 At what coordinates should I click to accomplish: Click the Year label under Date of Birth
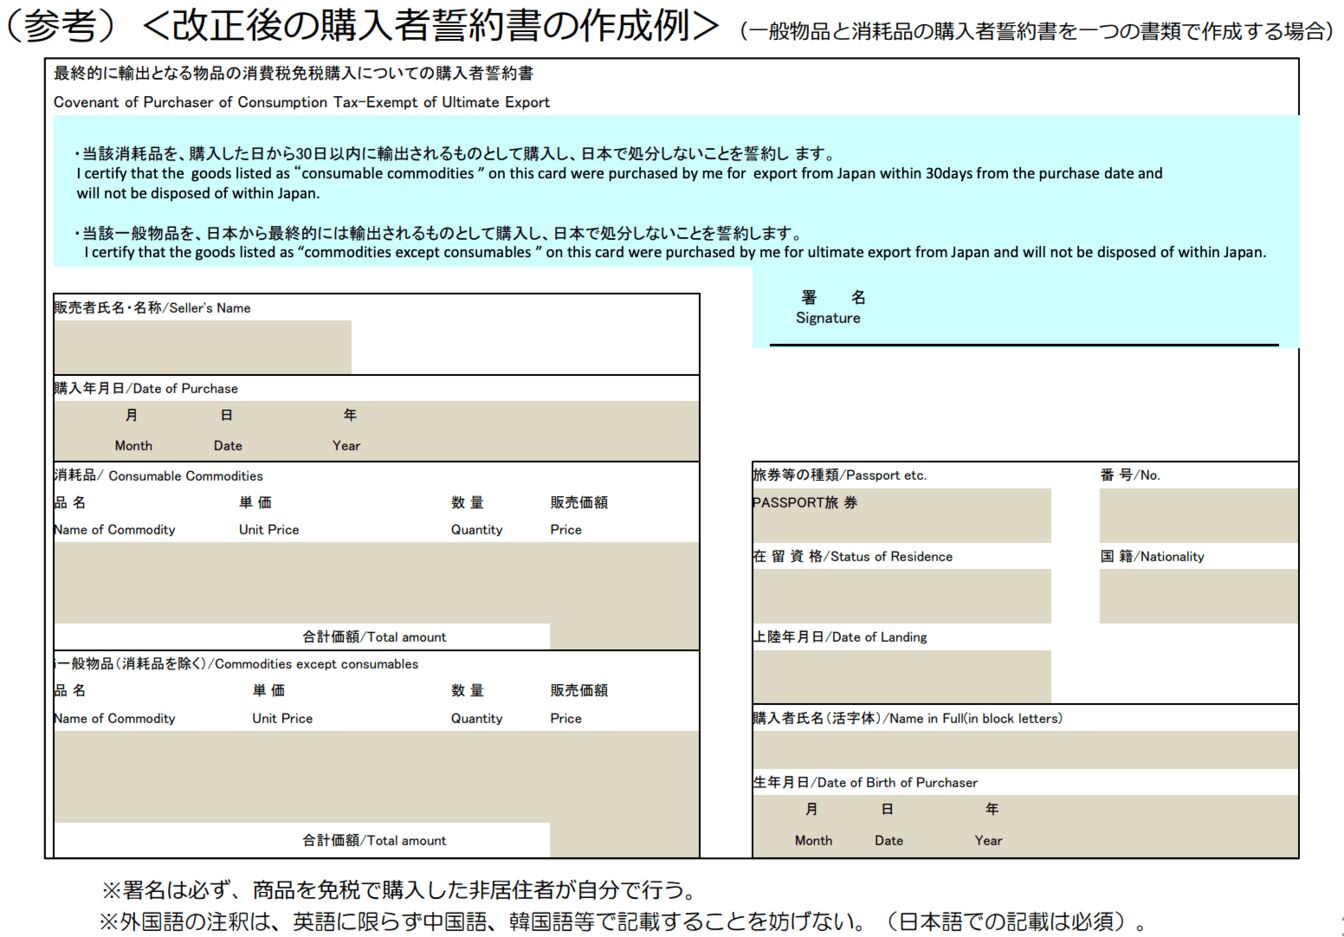989,841
